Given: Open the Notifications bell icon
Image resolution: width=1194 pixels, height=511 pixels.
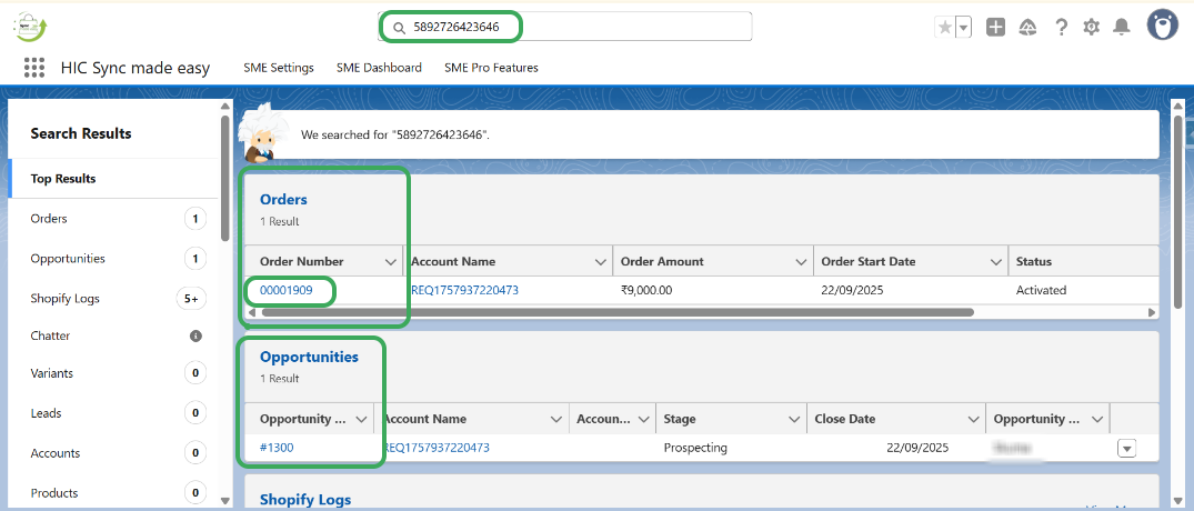Looking at the screenshot, I should point(1122,27).
